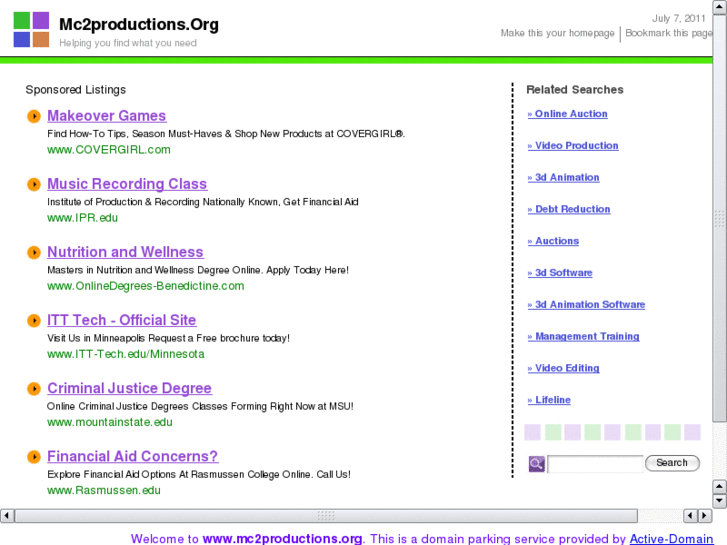Click the July 7, 2011 date
This screenshot has height=545, width=727.
[x=678, y=19]
